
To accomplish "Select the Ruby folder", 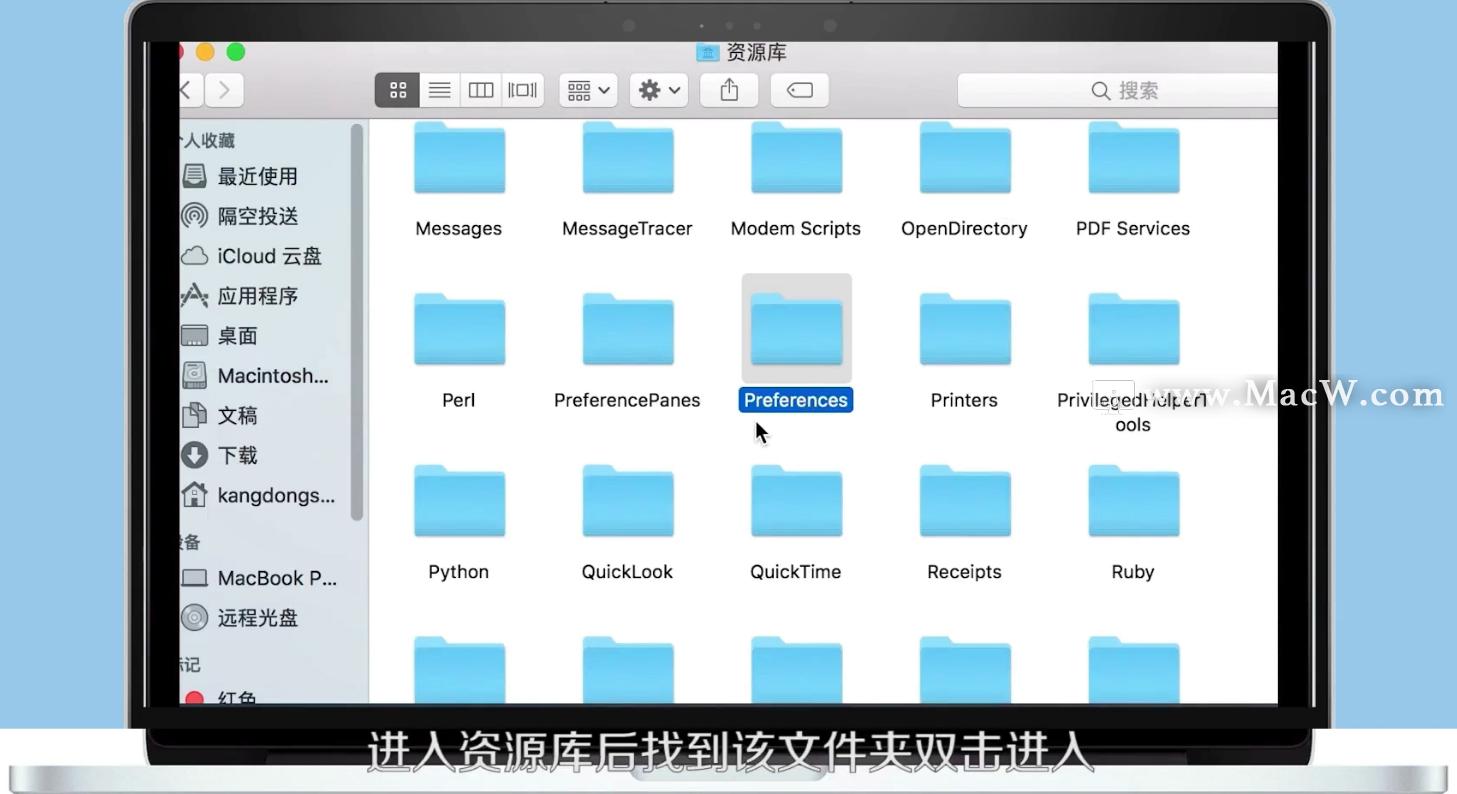I will (x=1132, y=501).
